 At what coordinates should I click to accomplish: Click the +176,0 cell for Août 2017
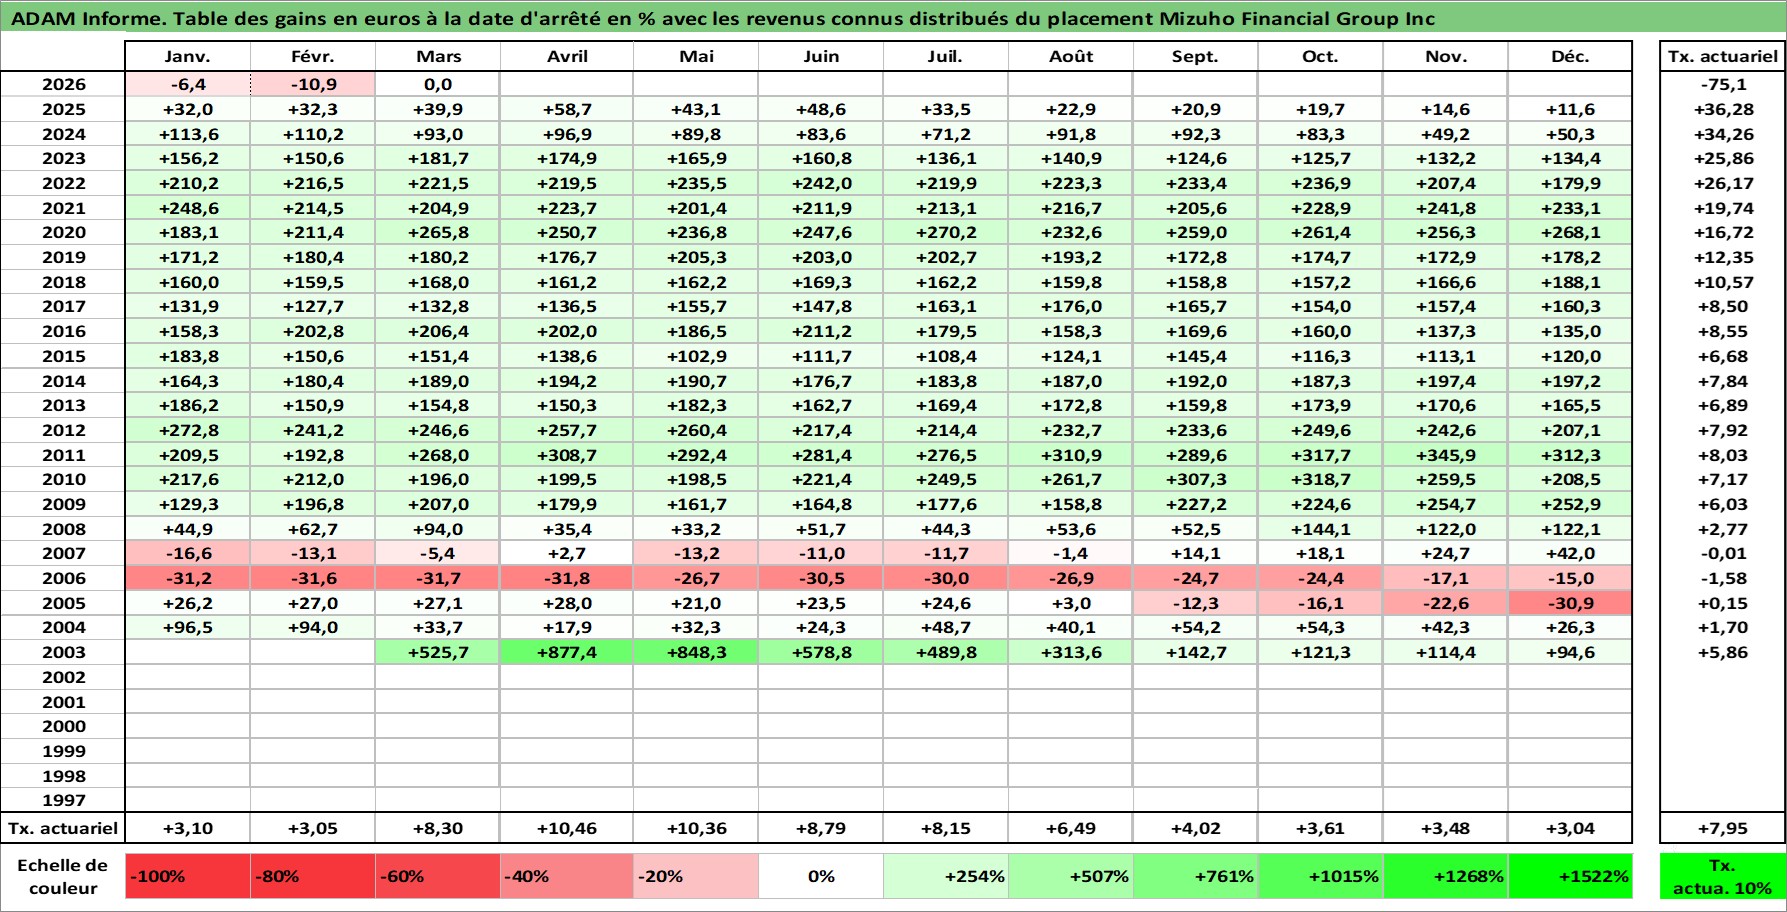pyautogui.click(x=1071, y=306)
